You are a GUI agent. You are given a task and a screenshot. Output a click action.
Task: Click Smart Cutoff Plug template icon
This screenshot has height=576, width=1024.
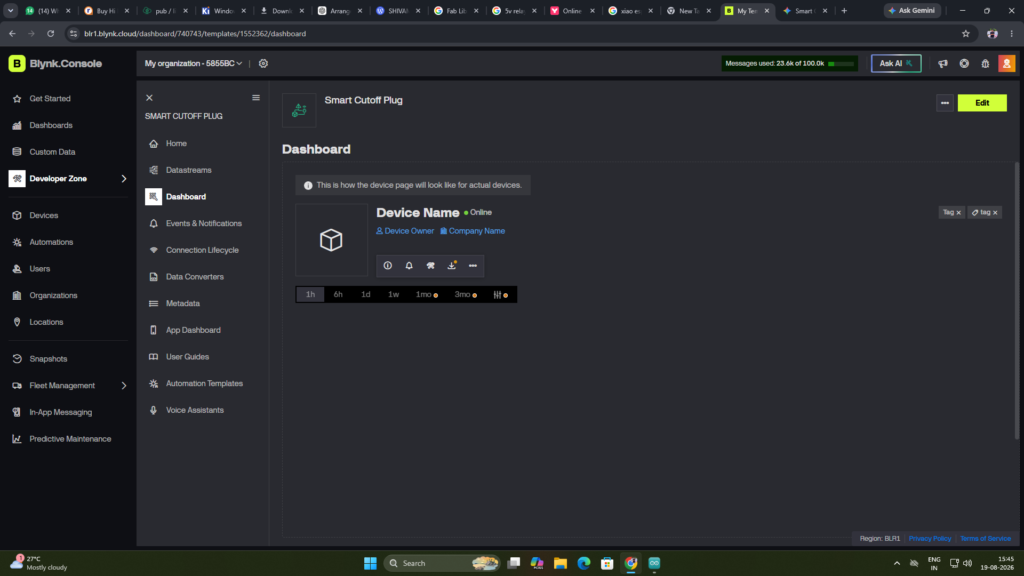(x=299, y=110)
